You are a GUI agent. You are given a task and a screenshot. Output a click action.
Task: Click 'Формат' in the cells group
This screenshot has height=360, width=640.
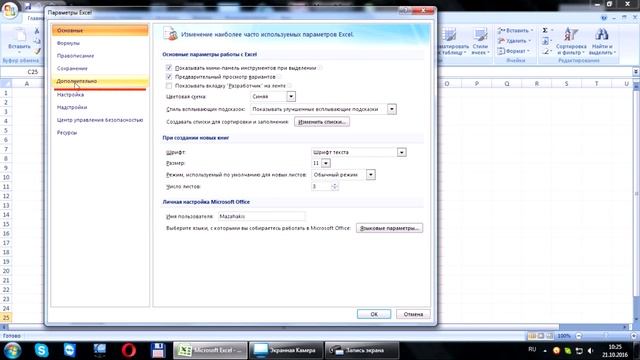coord(513,51)
